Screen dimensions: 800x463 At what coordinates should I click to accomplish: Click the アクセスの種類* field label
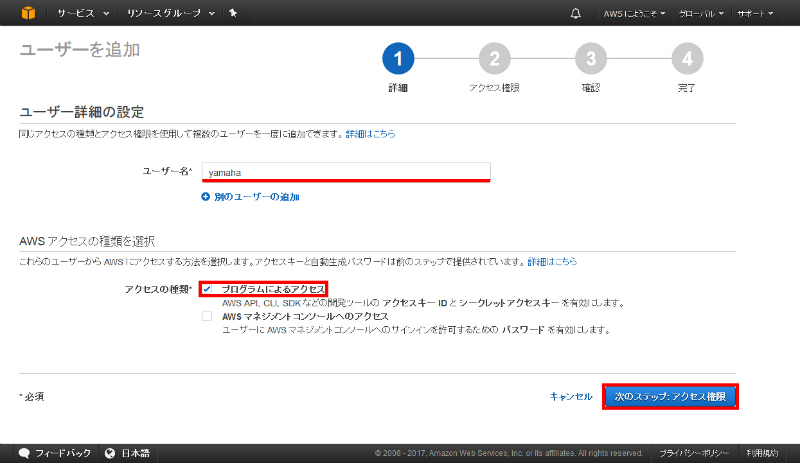[x=158, y=289]
